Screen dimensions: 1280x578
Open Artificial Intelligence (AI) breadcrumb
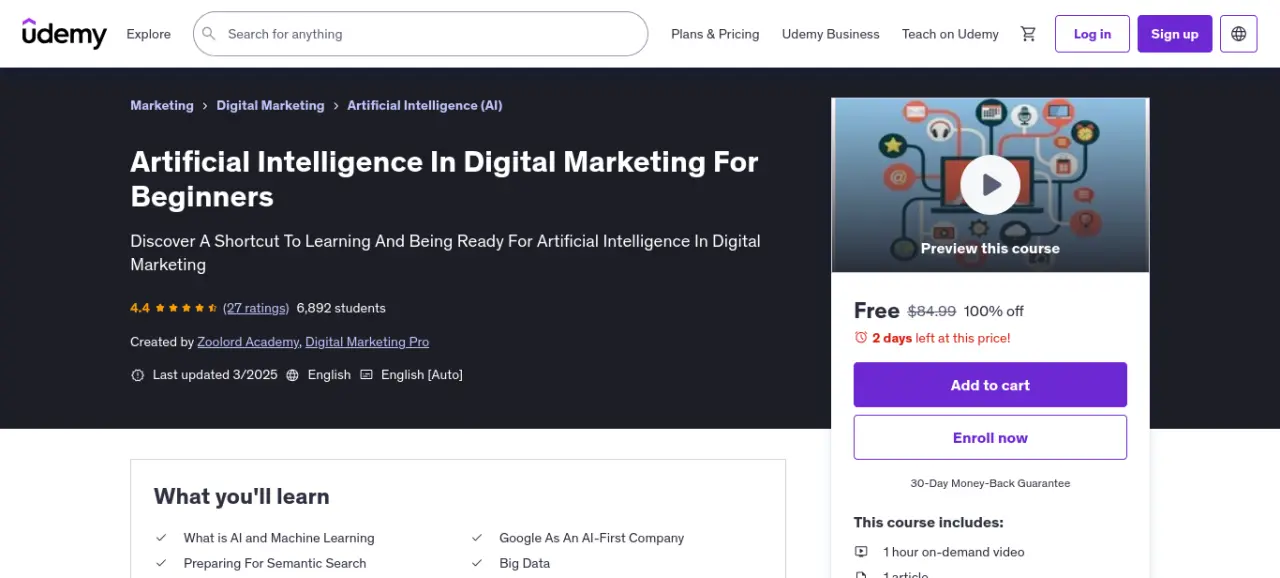(x=425, y=105)
